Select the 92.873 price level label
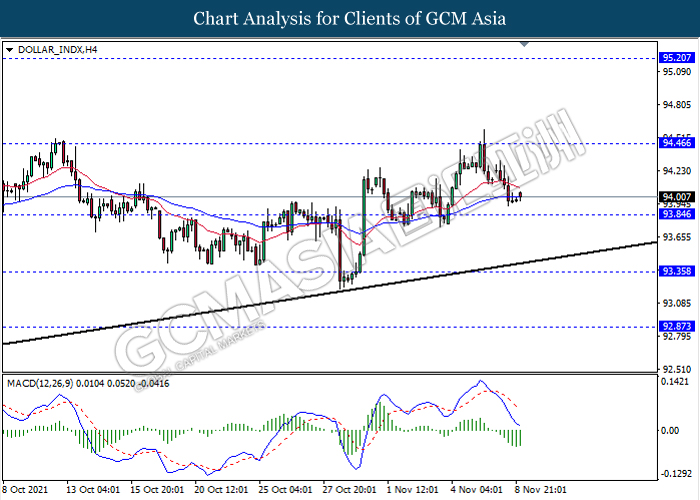Viewport: 700px width, 500px height. [x=677, y=326]
